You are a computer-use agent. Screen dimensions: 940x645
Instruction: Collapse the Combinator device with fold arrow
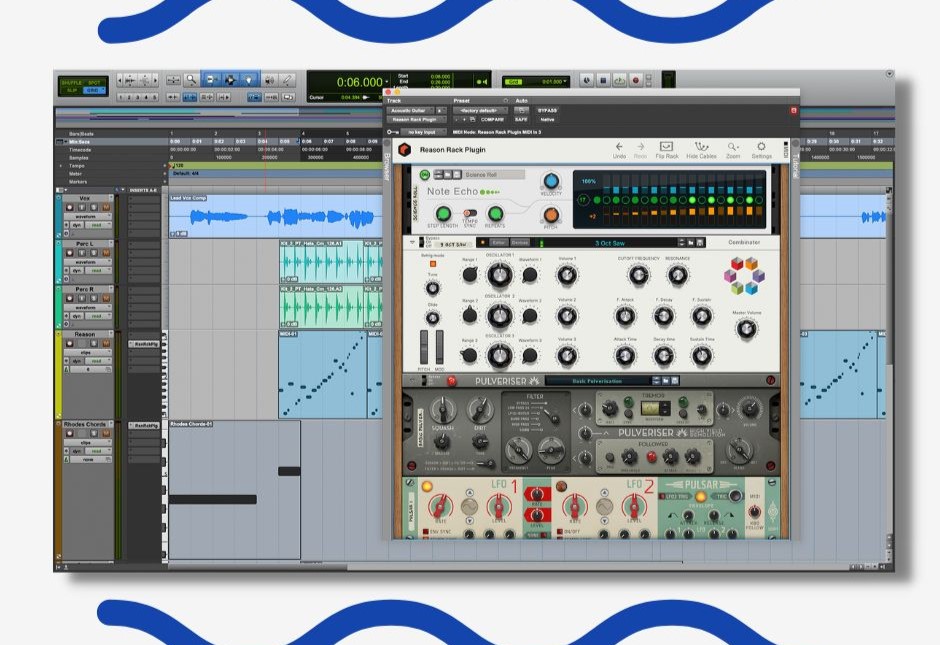coord(413,242)
